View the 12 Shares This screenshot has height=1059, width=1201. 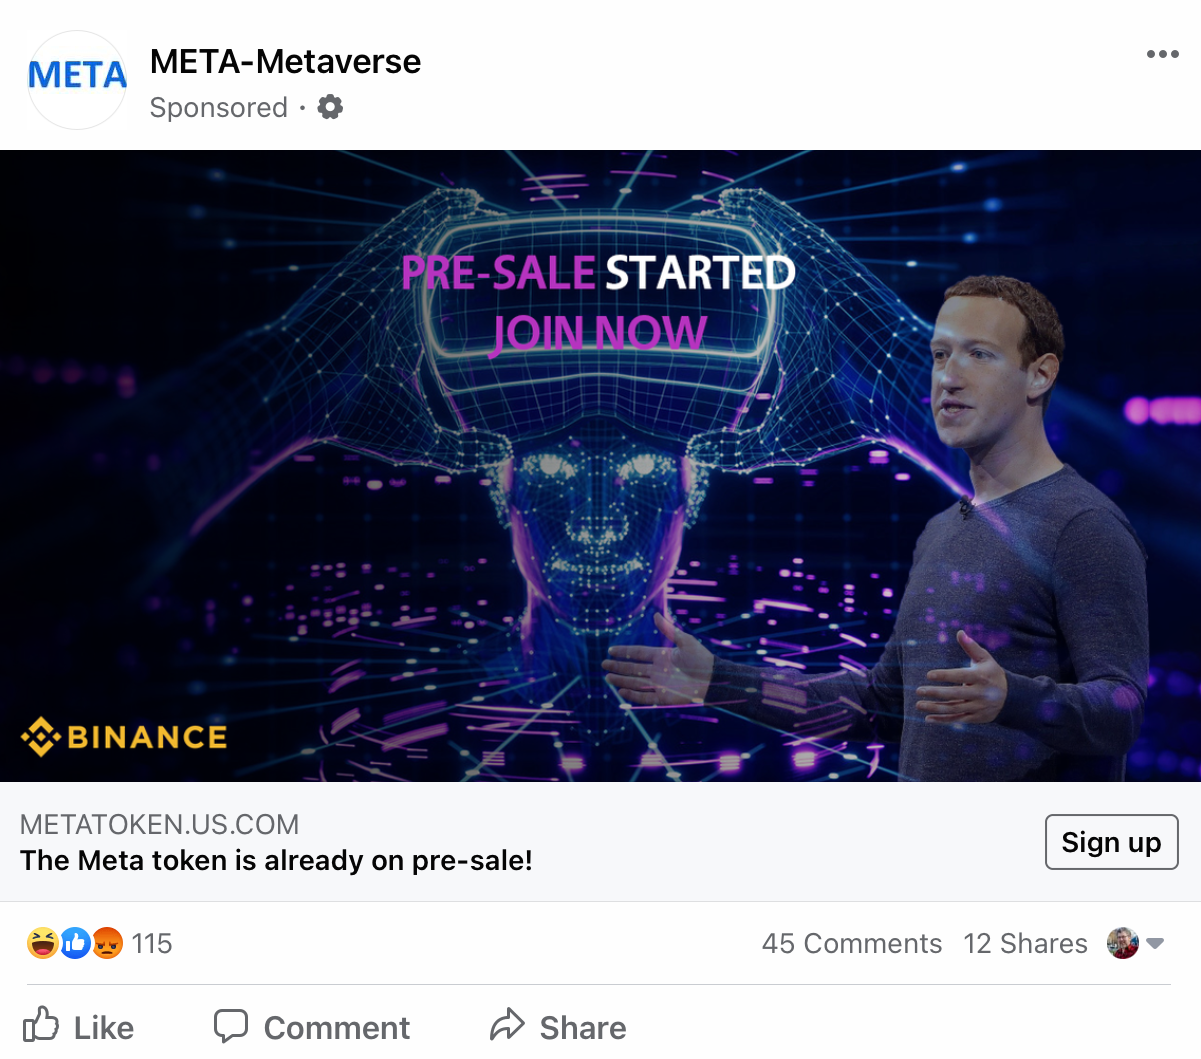coord(1025,942)
